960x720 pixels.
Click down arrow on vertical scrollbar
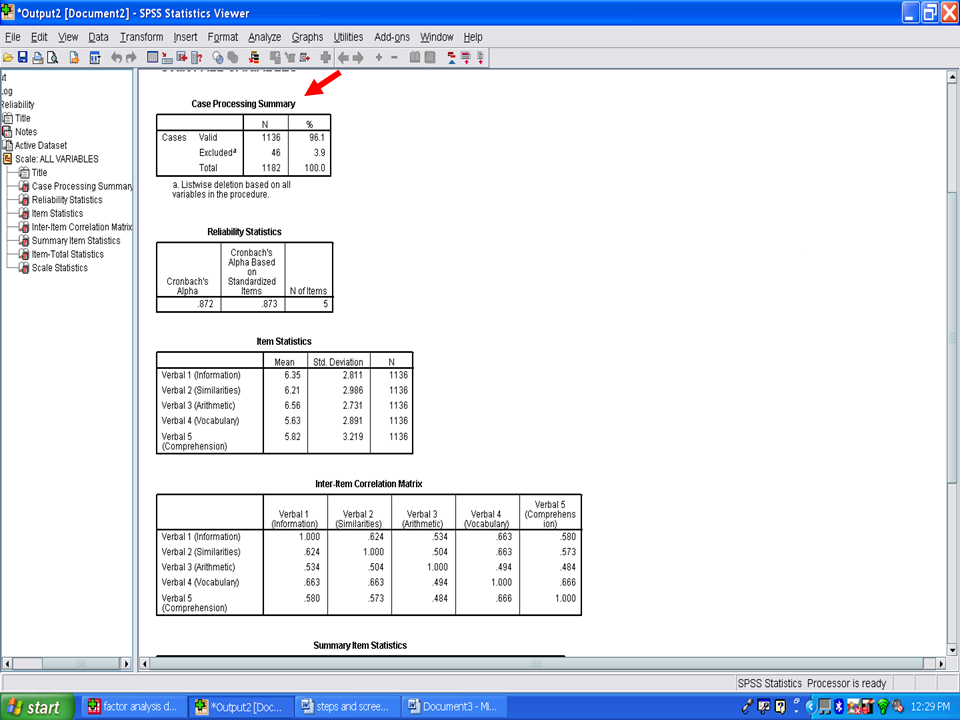(952, 646)
